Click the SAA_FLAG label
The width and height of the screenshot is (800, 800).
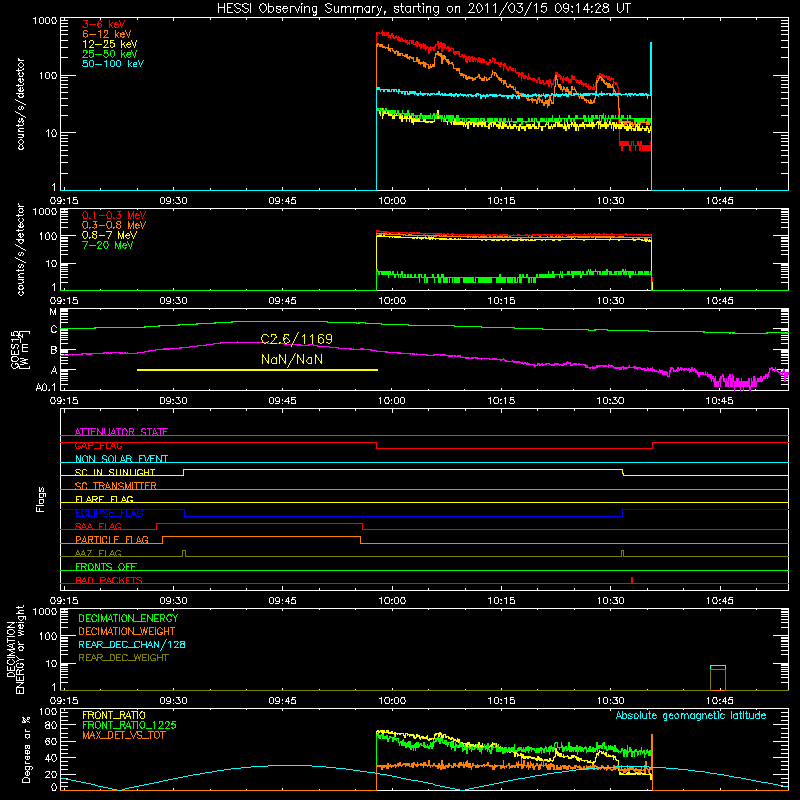(98, 526)
